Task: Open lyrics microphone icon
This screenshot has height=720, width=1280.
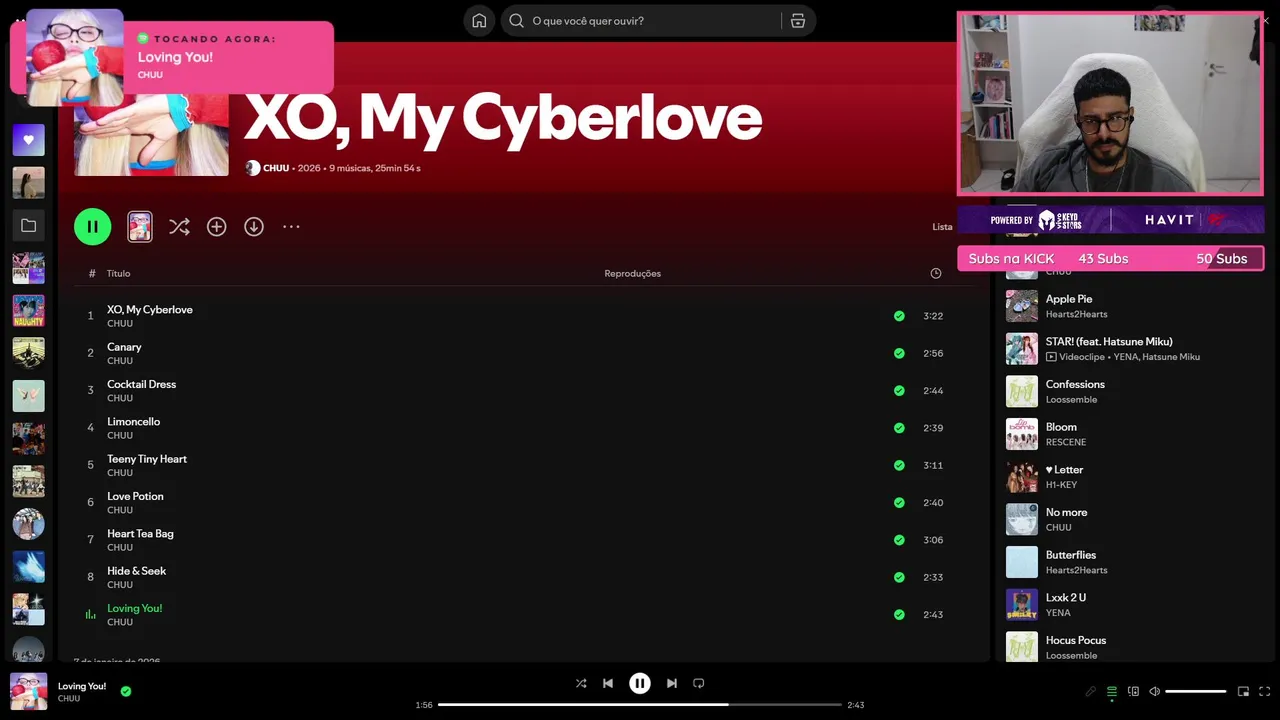Action: pyautogui.click(x=1090, y=691)
